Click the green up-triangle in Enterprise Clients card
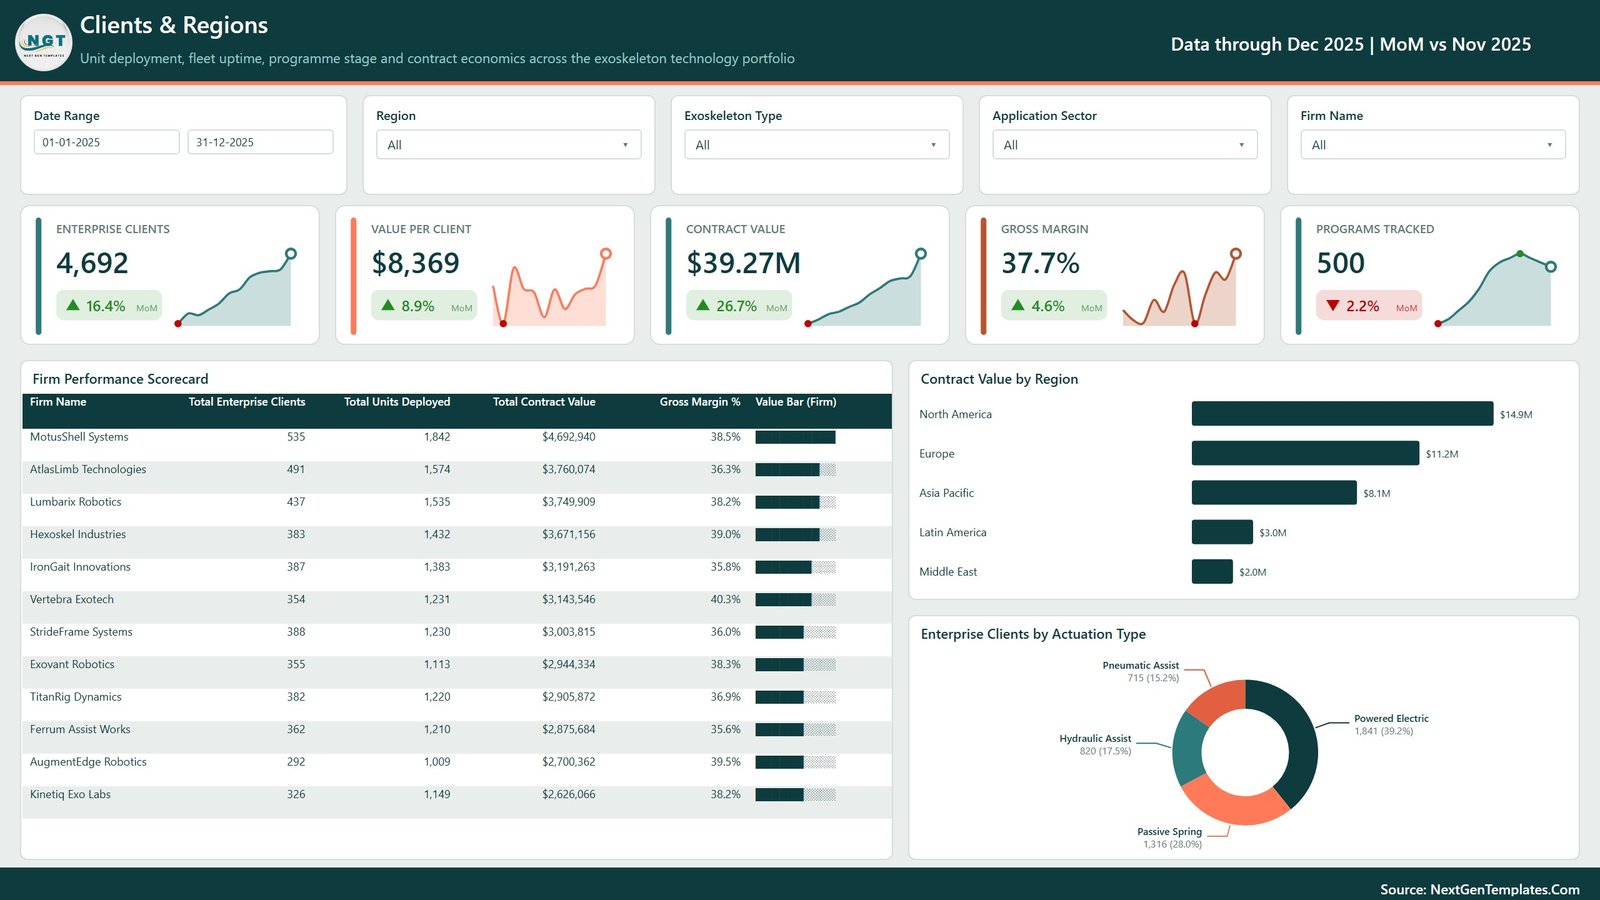The width and height of the screenshot is (1600, 900). tap(73, 305)
